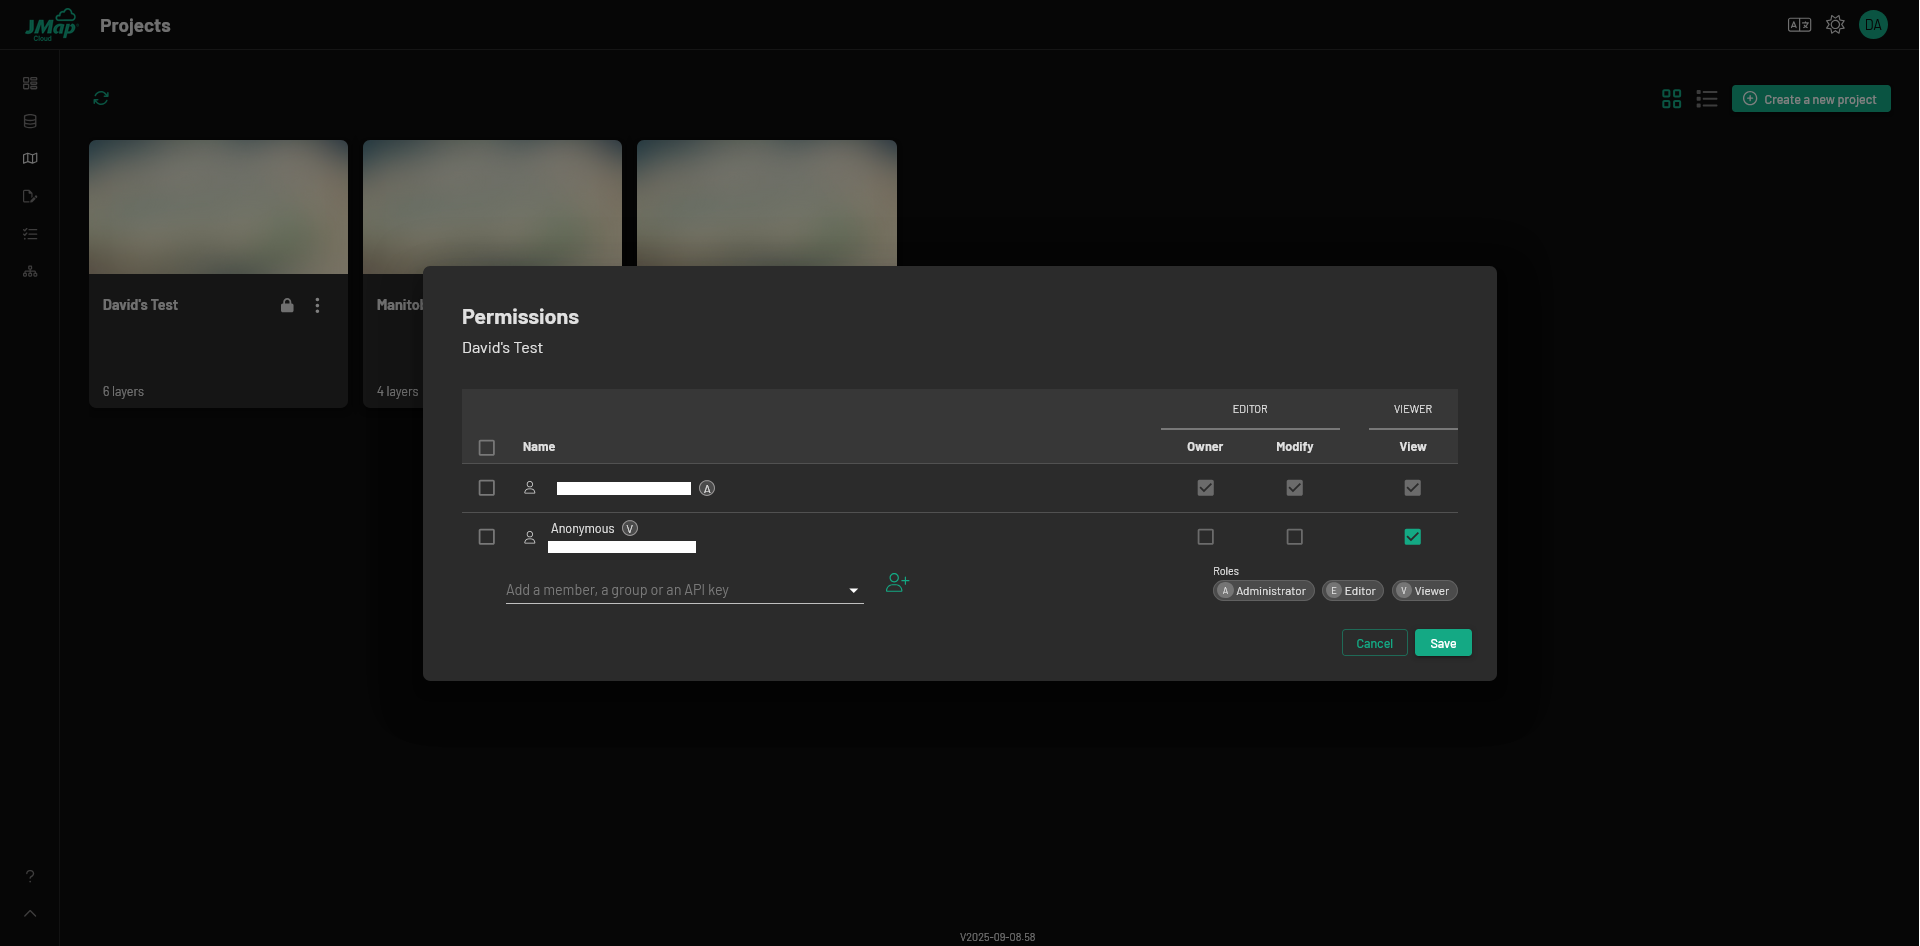Uncheck View permission for Anonymous
Image resolution: width=1920 pixels, height=946 pixels.
tap(1412, 537)
